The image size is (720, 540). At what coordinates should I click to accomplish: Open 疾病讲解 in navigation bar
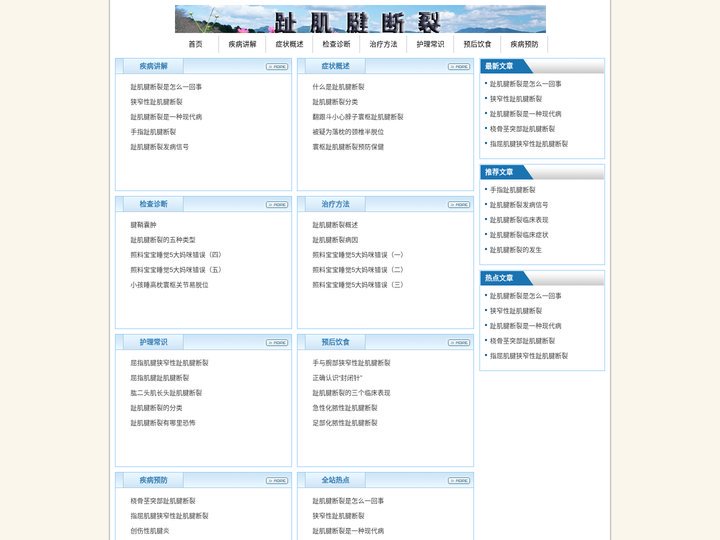coord(242,44)
